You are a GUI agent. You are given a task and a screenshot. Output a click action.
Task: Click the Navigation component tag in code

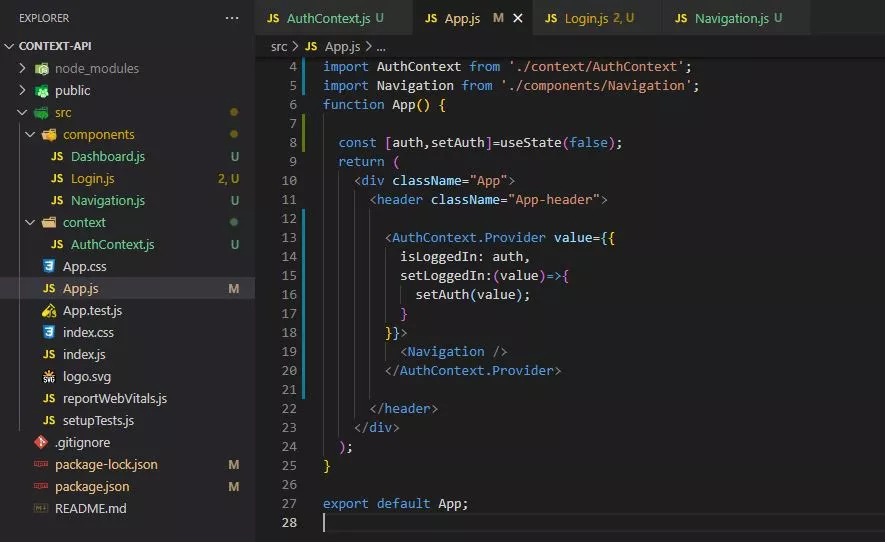[454, 351]
